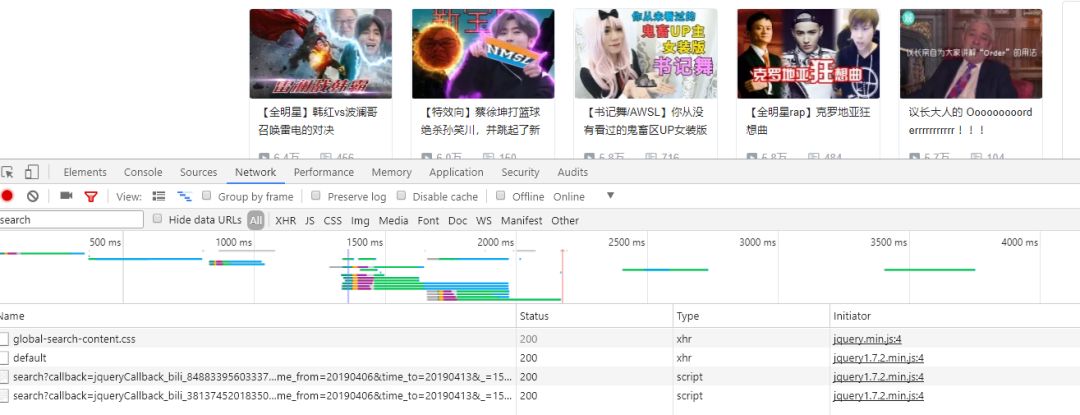The image size is (1080, 415).
Task: Stop recording network log red button
Action: click(x=7, y=196)
